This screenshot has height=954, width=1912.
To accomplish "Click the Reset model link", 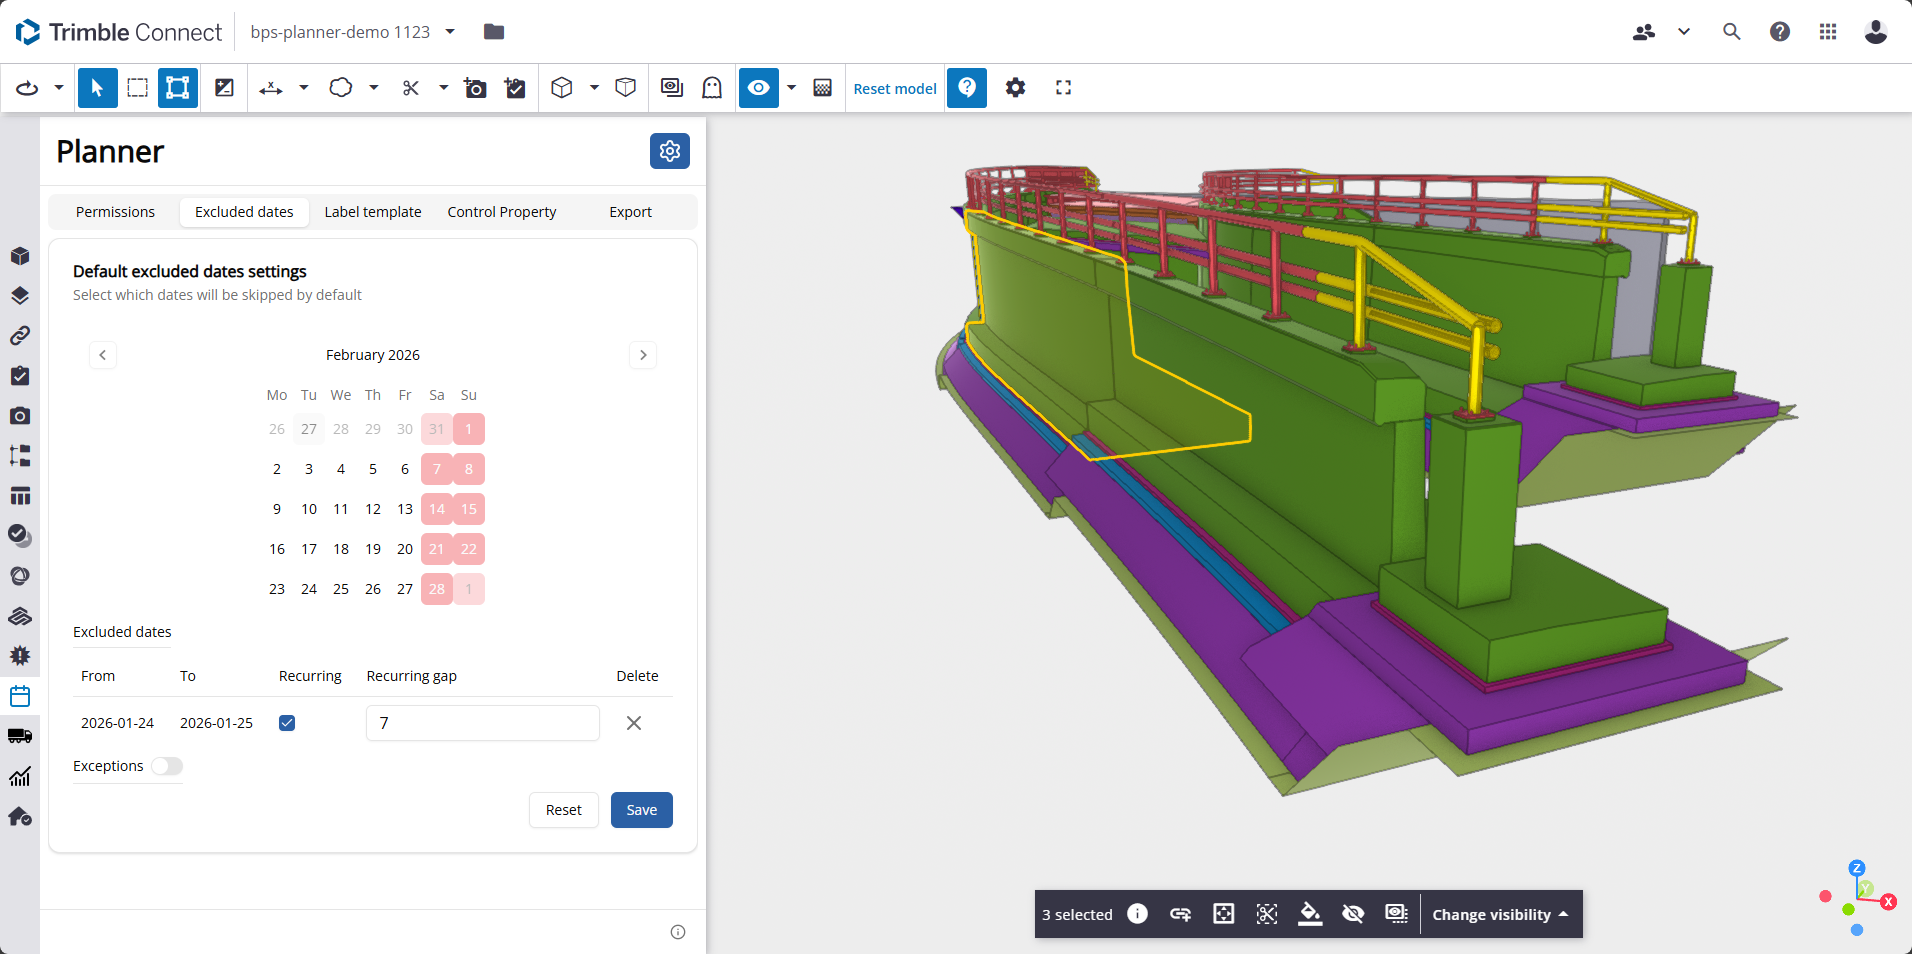I will (895, 89).
